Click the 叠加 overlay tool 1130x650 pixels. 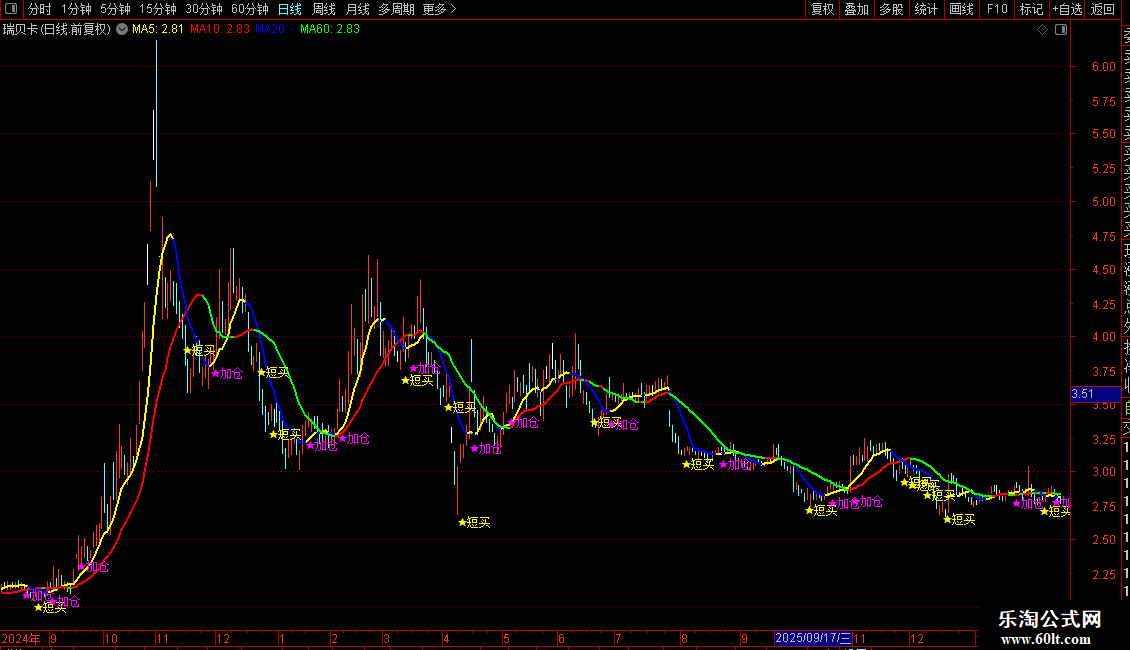[856, 9]
